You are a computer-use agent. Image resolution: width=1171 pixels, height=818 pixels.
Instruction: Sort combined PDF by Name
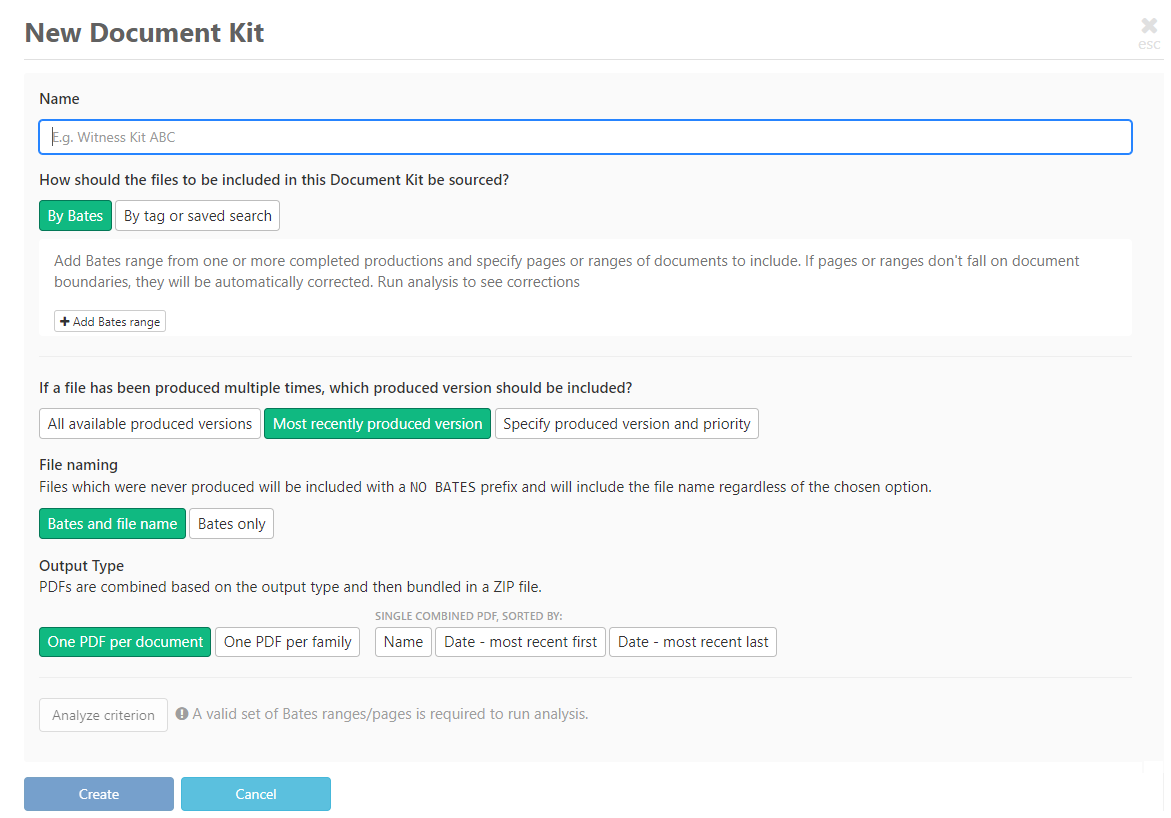click(x=403, y=641)
